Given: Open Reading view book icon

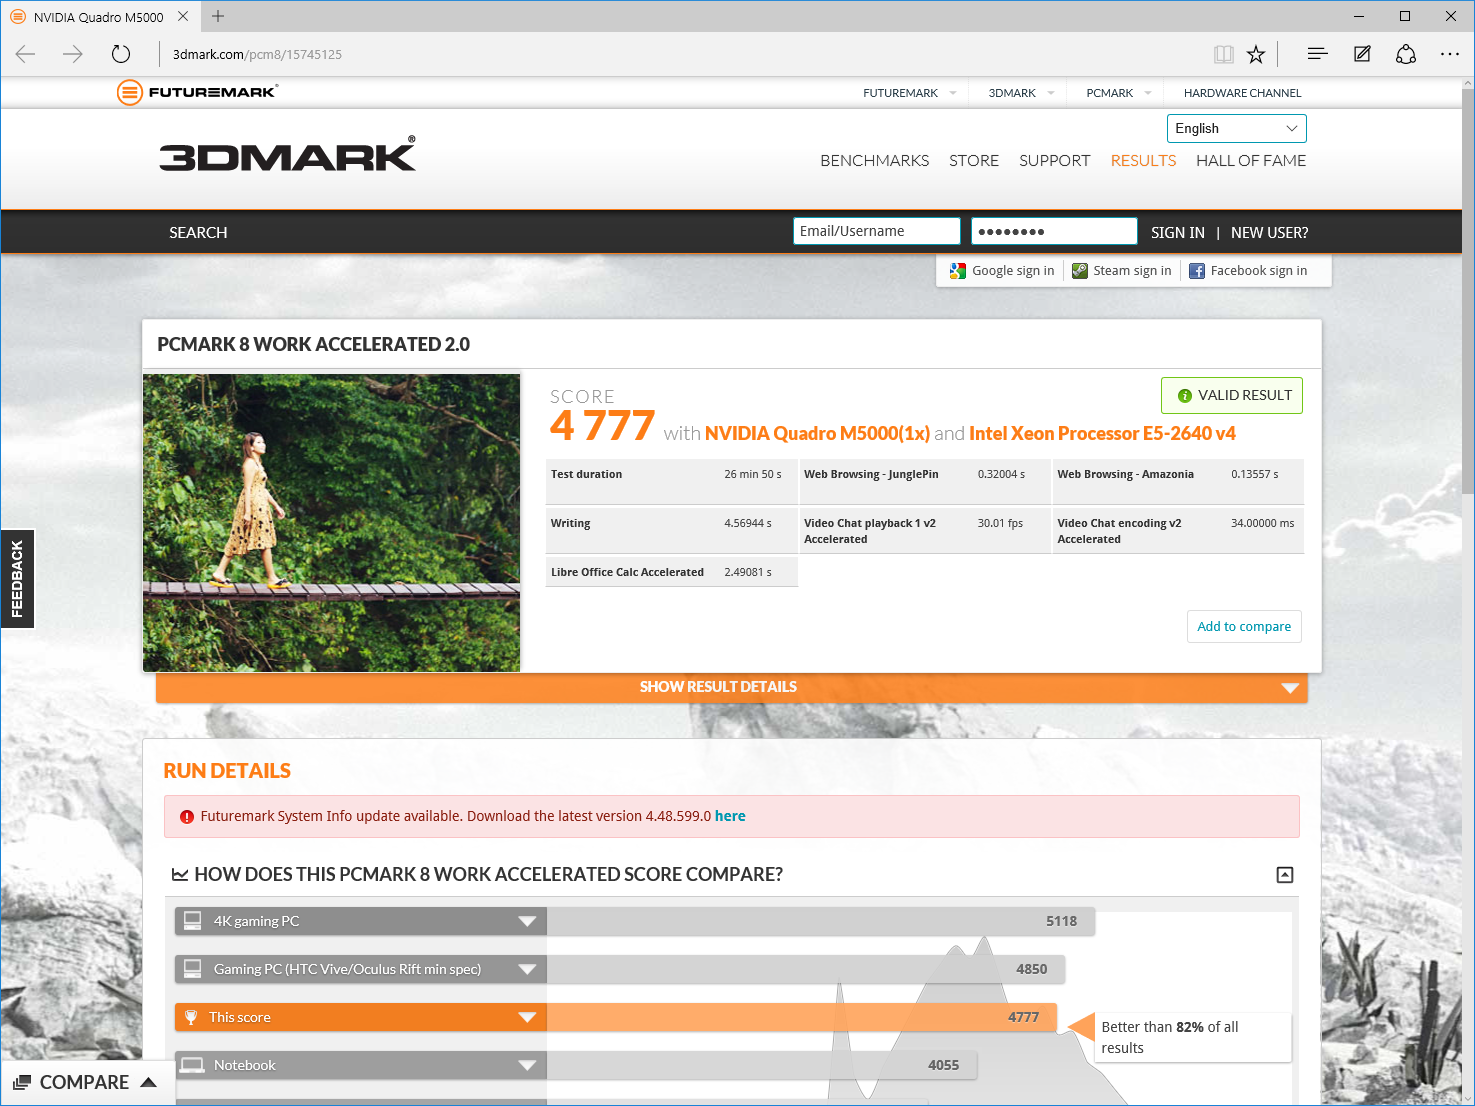Looking at the screenshot, I should [x=1223, y=54].
